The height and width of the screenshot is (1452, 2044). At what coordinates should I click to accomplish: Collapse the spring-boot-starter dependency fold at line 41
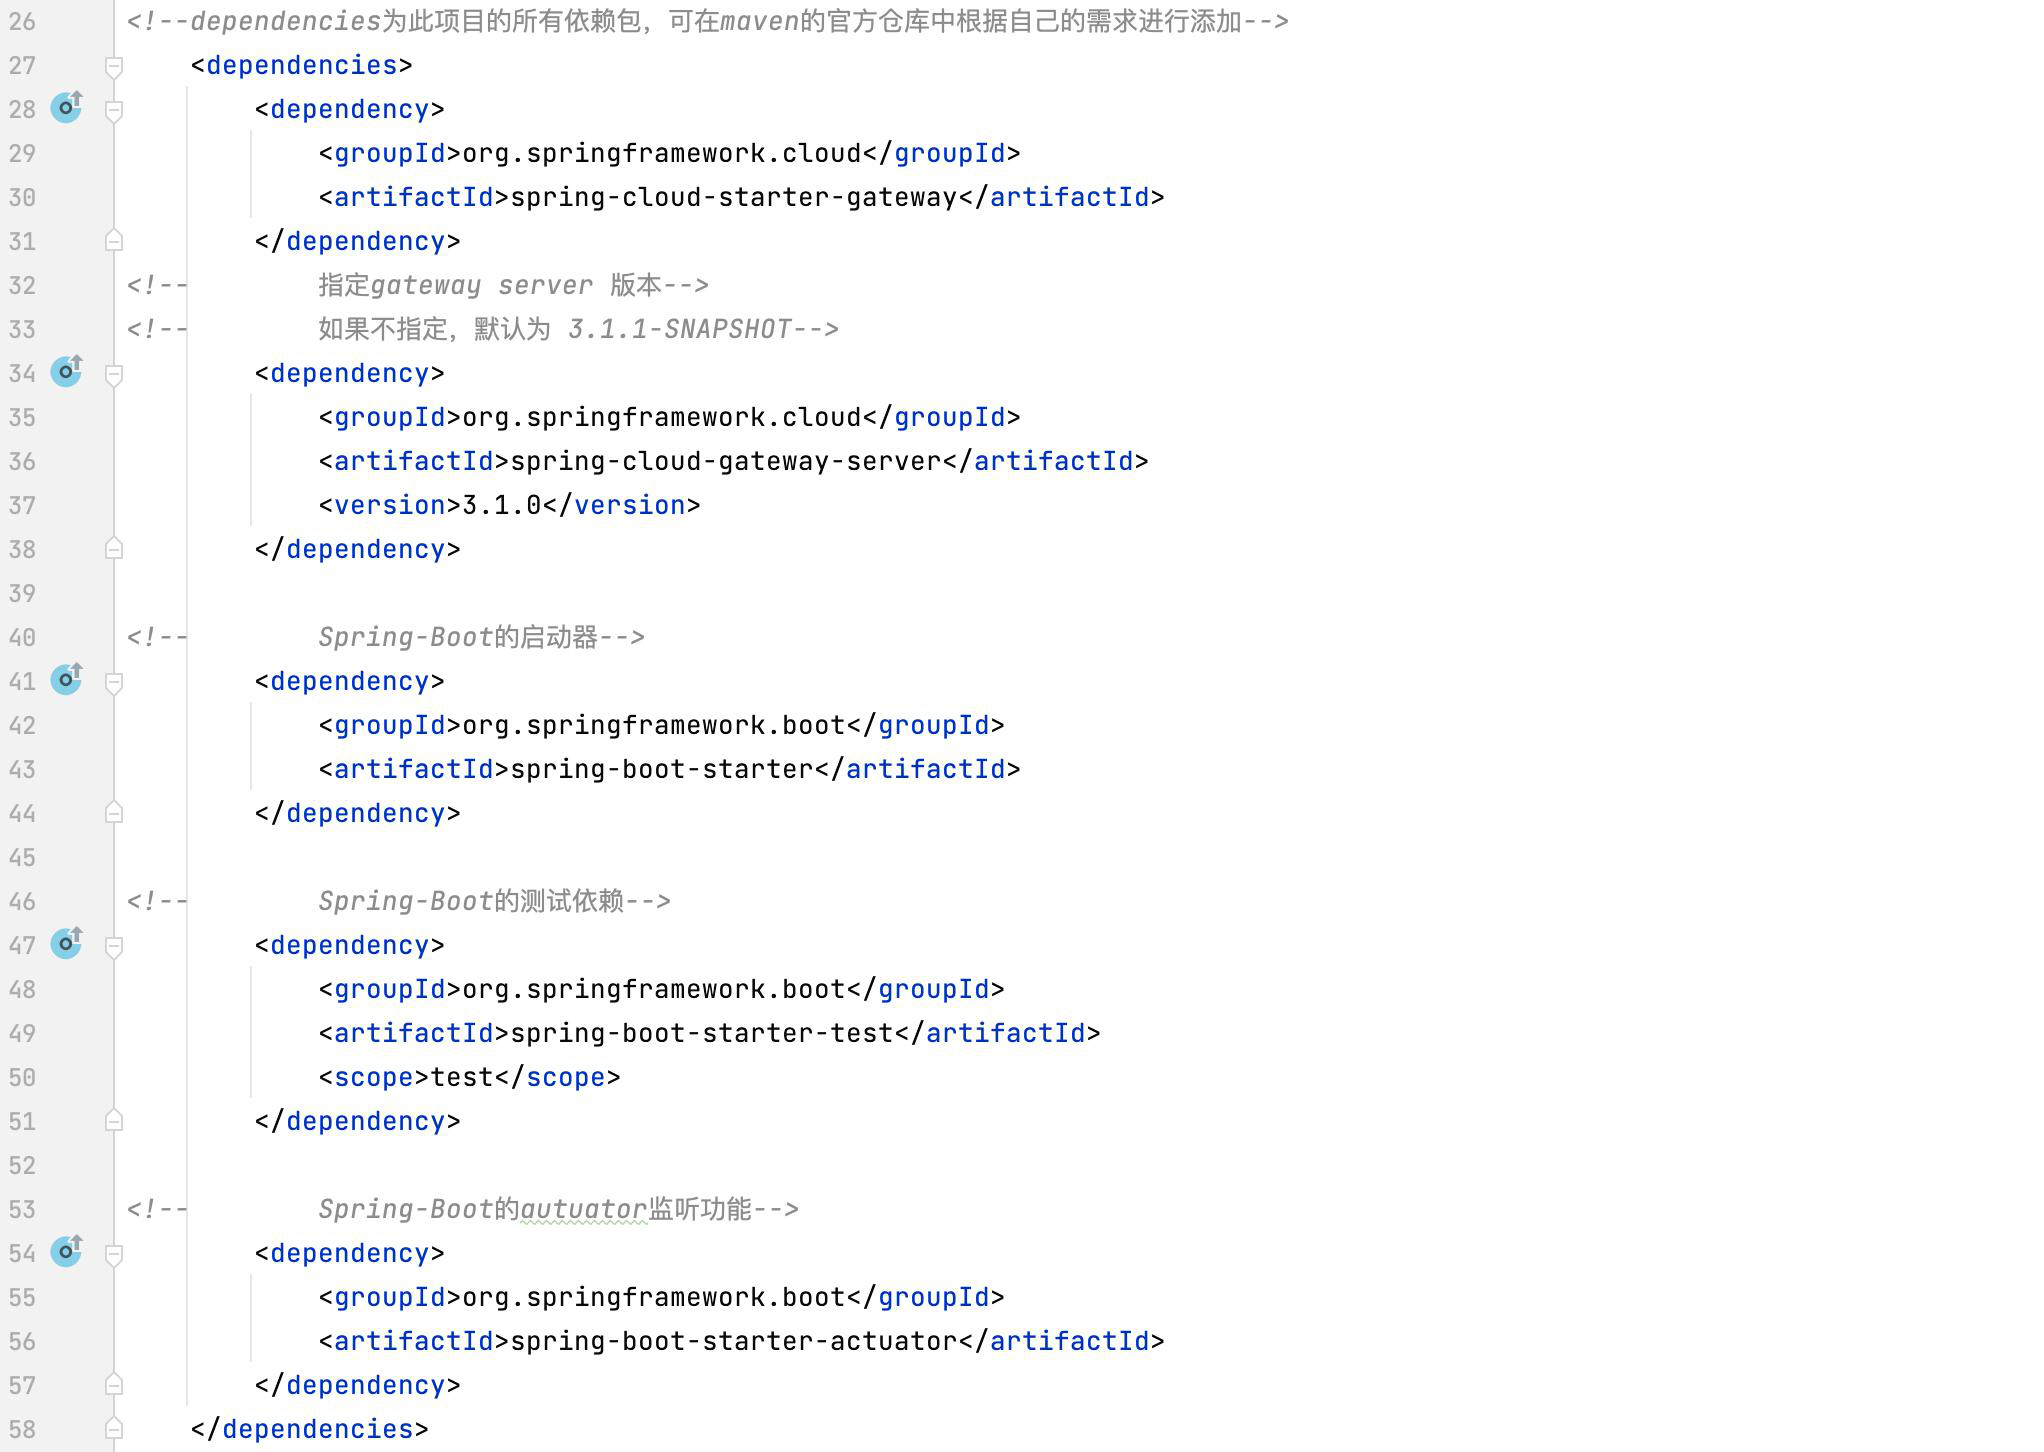[114, 682]
